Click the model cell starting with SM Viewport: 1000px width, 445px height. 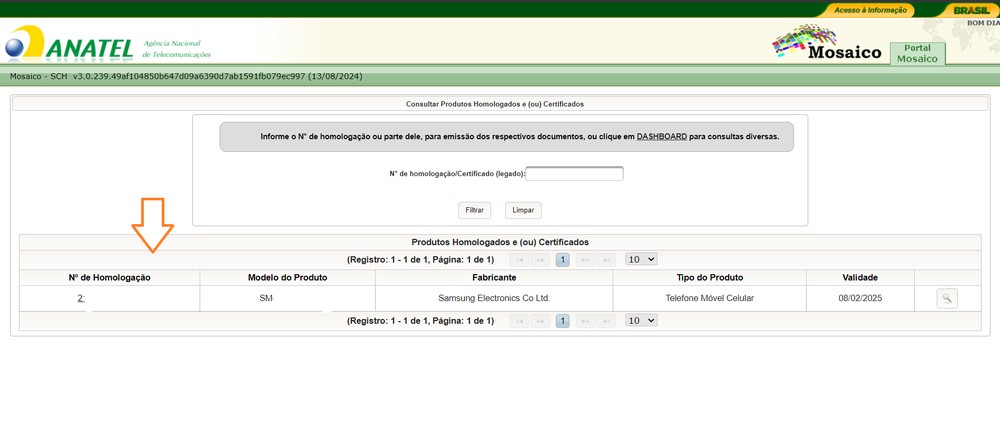click(288, 298)
